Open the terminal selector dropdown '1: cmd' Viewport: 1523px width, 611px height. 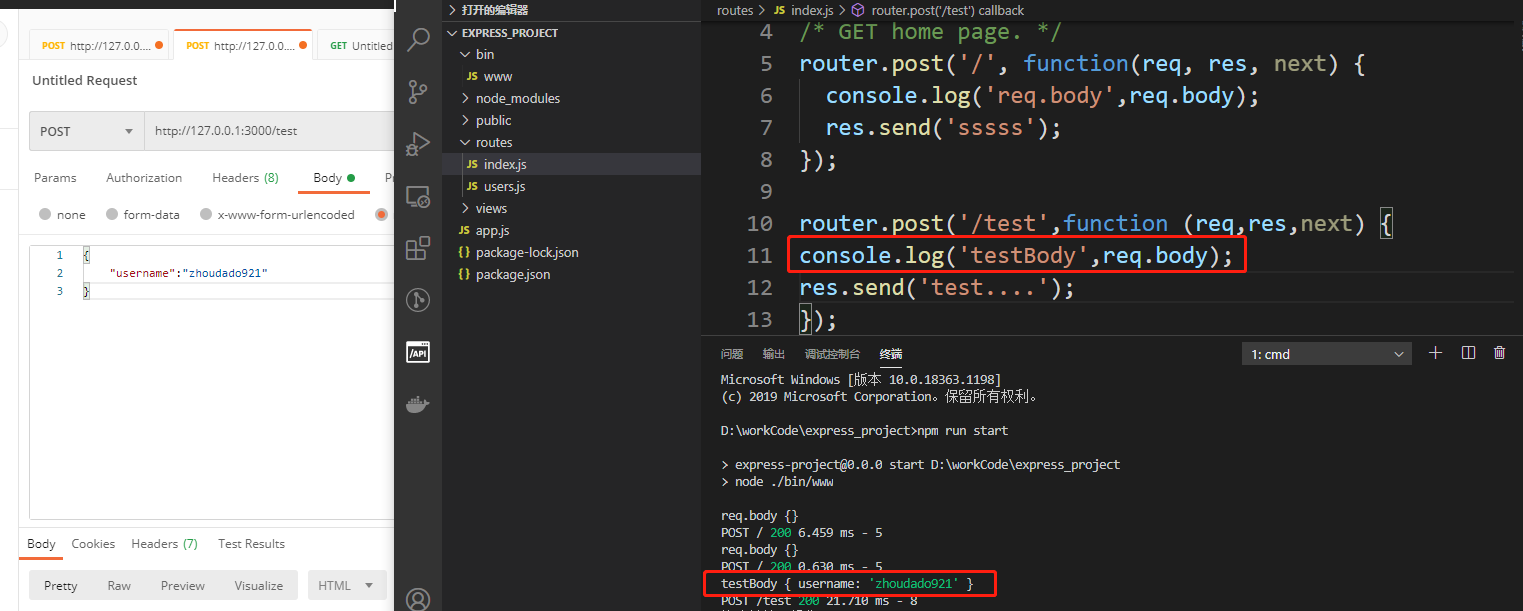[1326, 354]
